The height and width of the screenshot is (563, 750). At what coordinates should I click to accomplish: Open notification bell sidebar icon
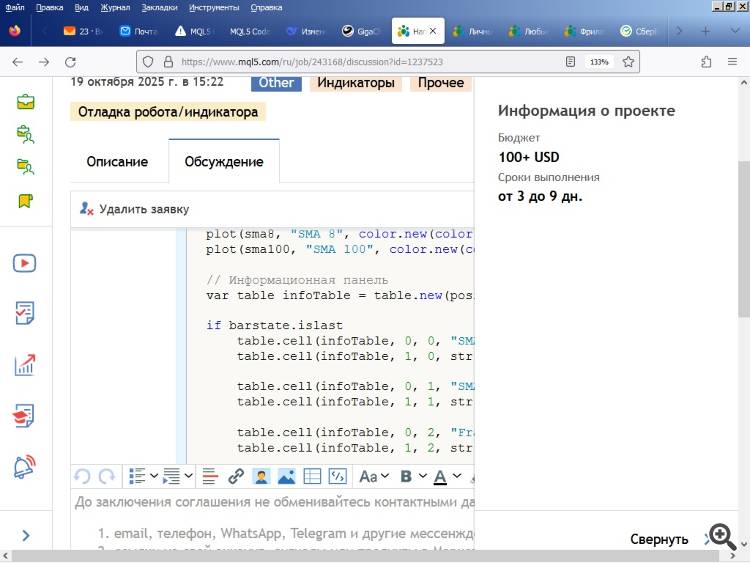tap(24, 466)
